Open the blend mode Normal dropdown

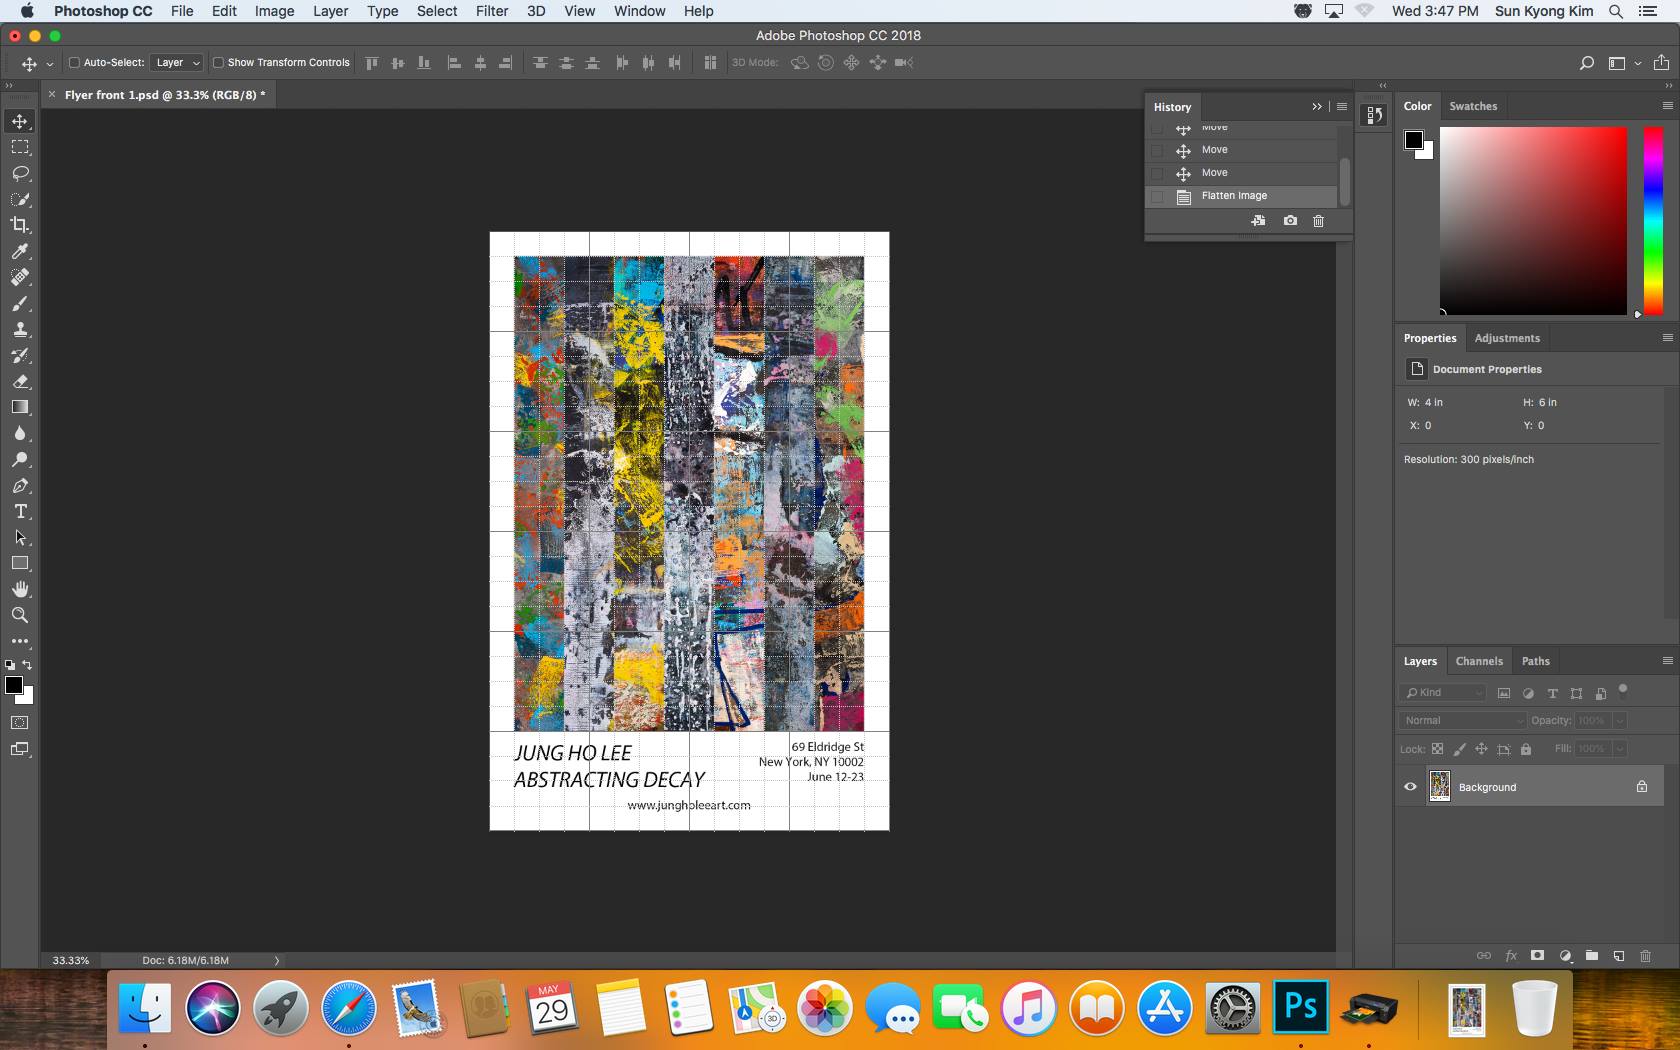point(1461,720)
